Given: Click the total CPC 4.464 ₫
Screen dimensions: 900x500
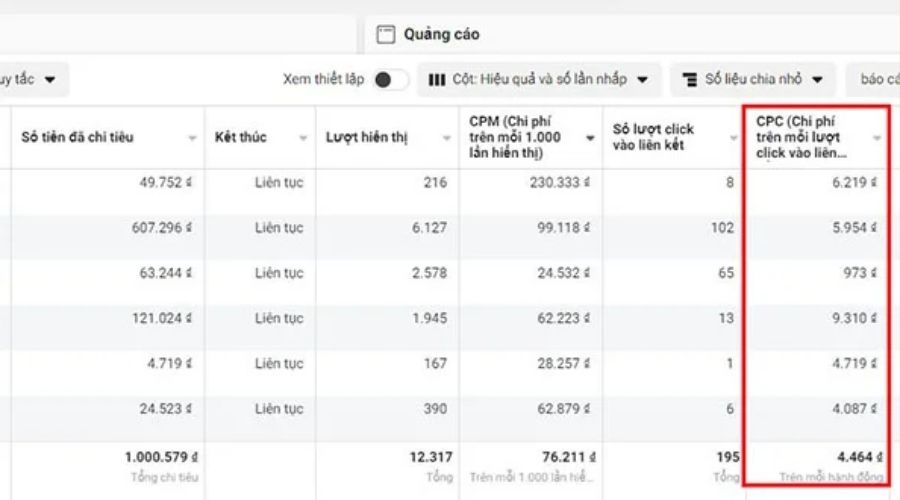Looking at the screenshot, I should tap(860, 458).
